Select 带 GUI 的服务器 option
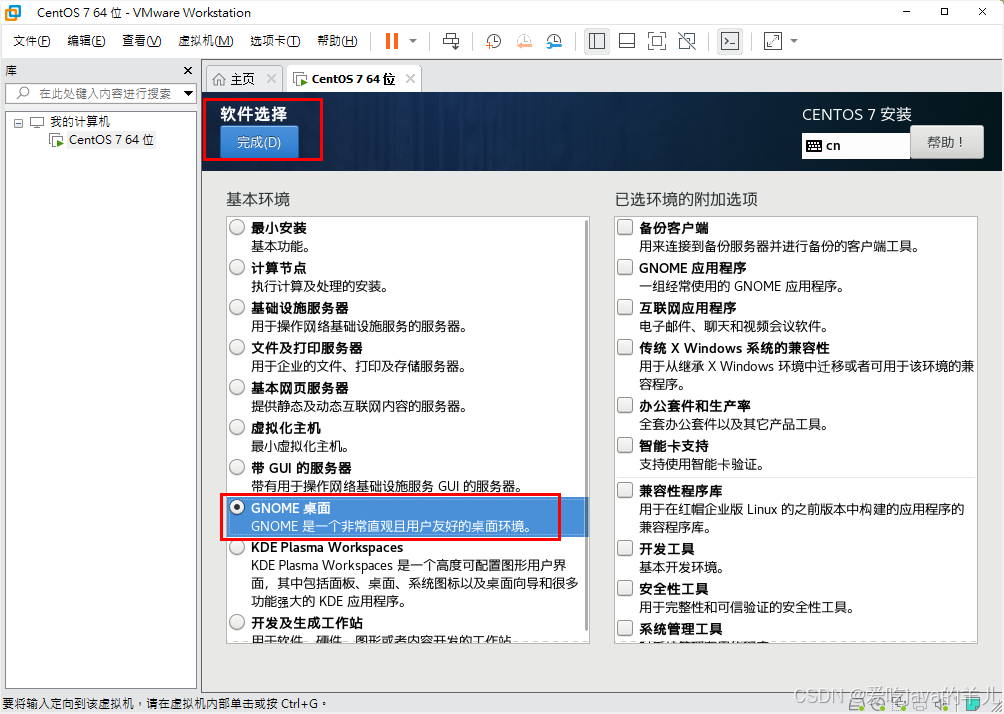This screenshot has height=714, width=1004. pos(237,467)
